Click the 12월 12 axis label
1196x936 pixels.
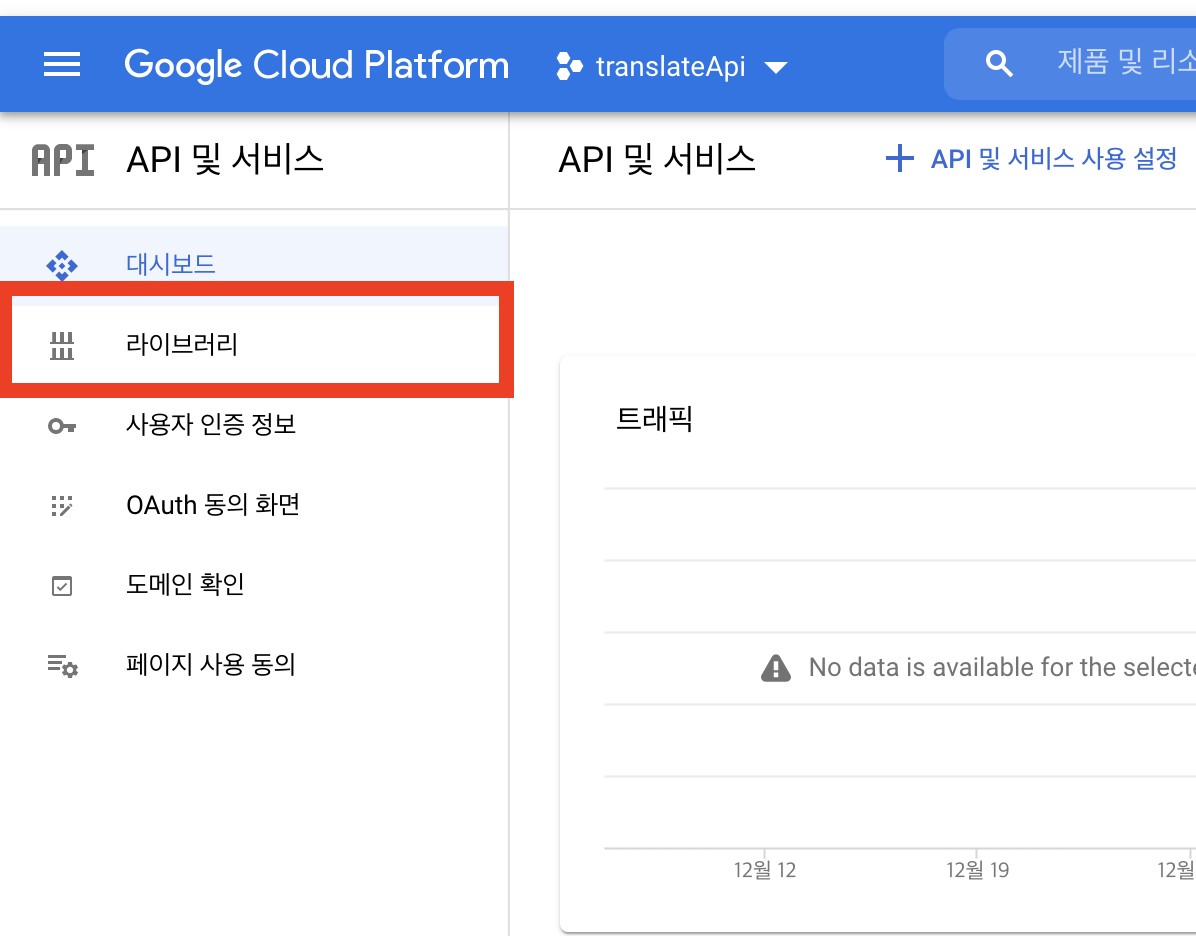pos(764,870)
